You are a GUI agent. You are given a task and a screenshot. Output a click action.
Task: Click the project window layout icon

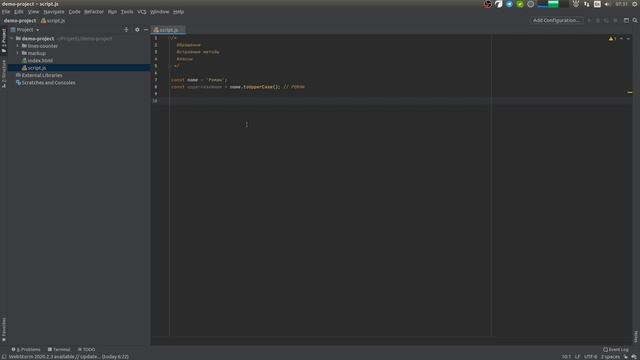coord(626,20)
